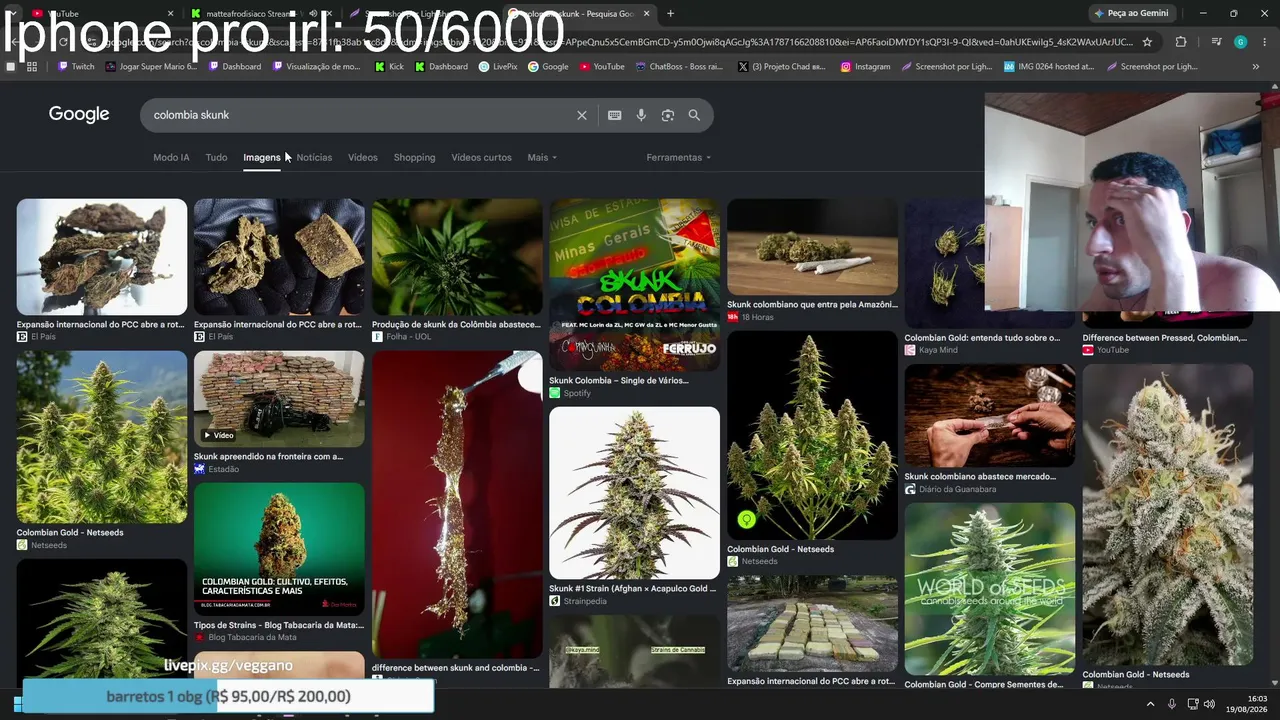
Task: Open the Twitch bookmark
Action: coord(77,67)
